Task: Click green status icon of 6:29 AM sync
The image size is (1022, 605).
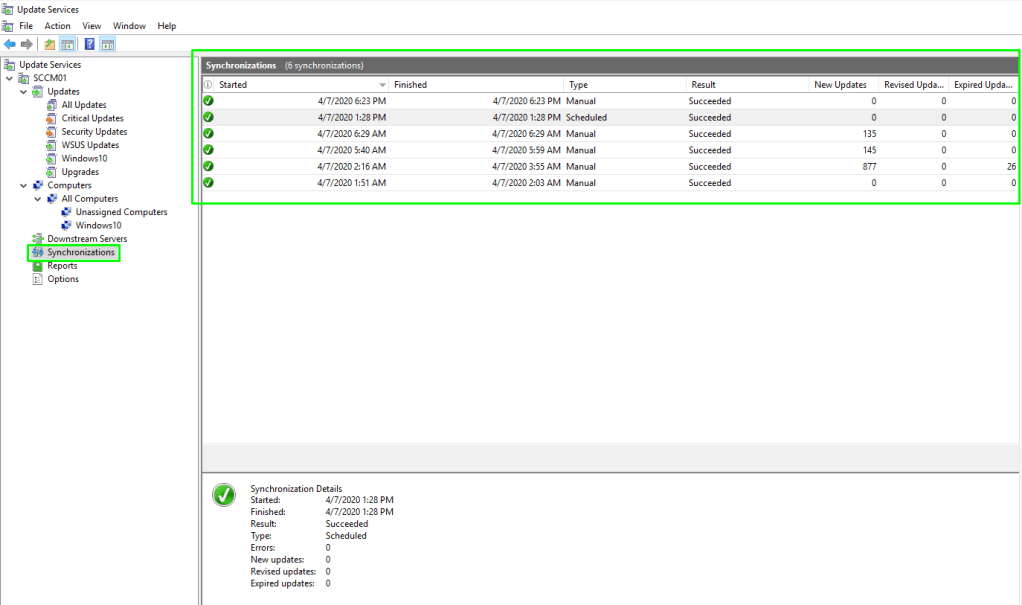Action: coord(209,134)
